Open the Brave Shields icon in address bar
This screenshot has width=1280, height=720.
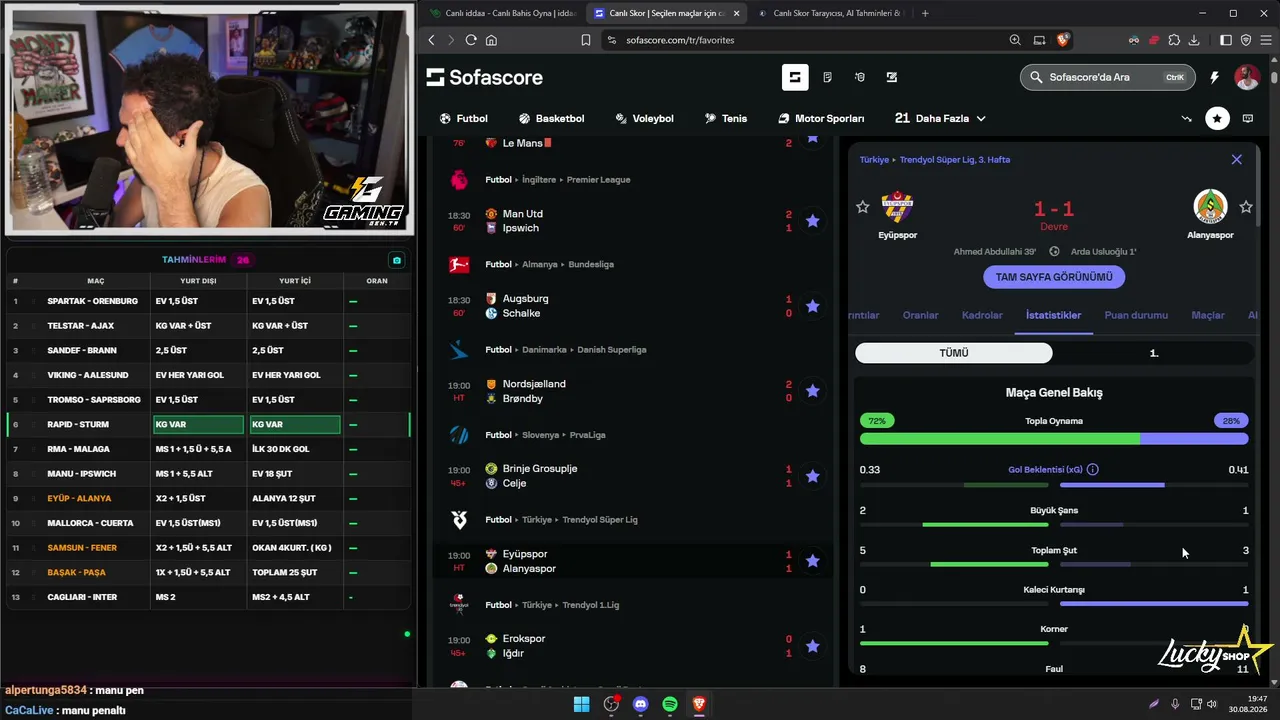[x=1063, y=40]
